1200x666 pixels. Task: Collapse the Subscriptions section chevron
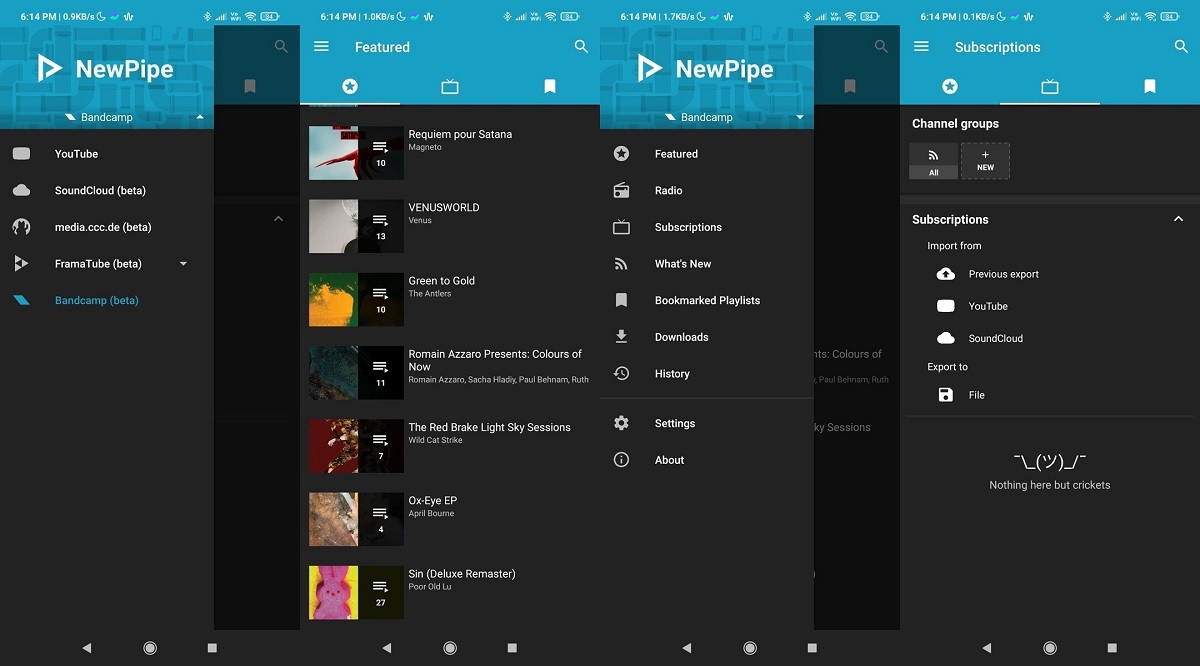(x=1178, y=219)
